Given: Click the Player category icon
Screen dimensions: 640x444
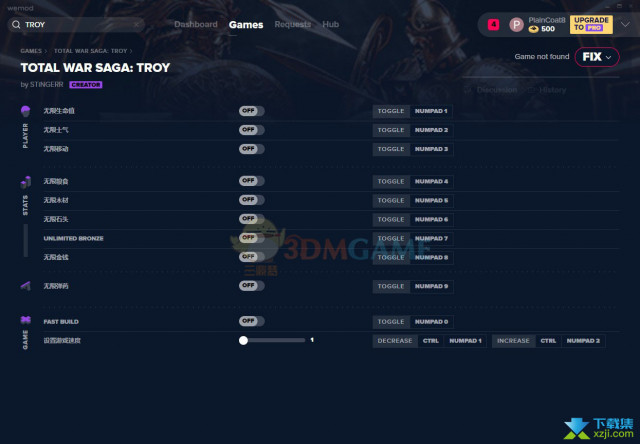Looking at the screenshot, I should 25,111.
